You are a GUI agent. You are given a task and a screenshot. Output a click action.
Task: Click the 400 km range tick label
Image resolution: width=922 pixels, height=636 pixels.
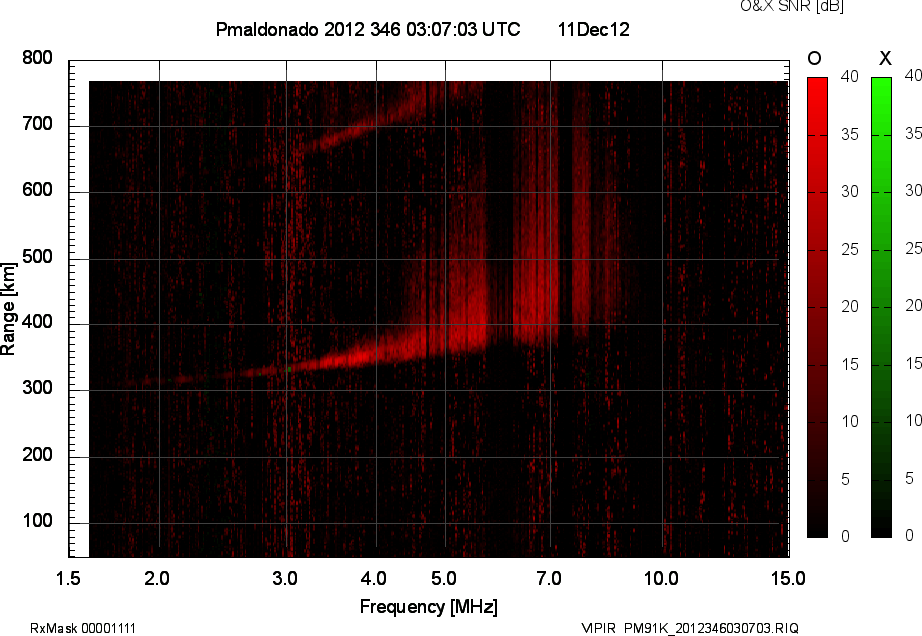coord(37,322)
